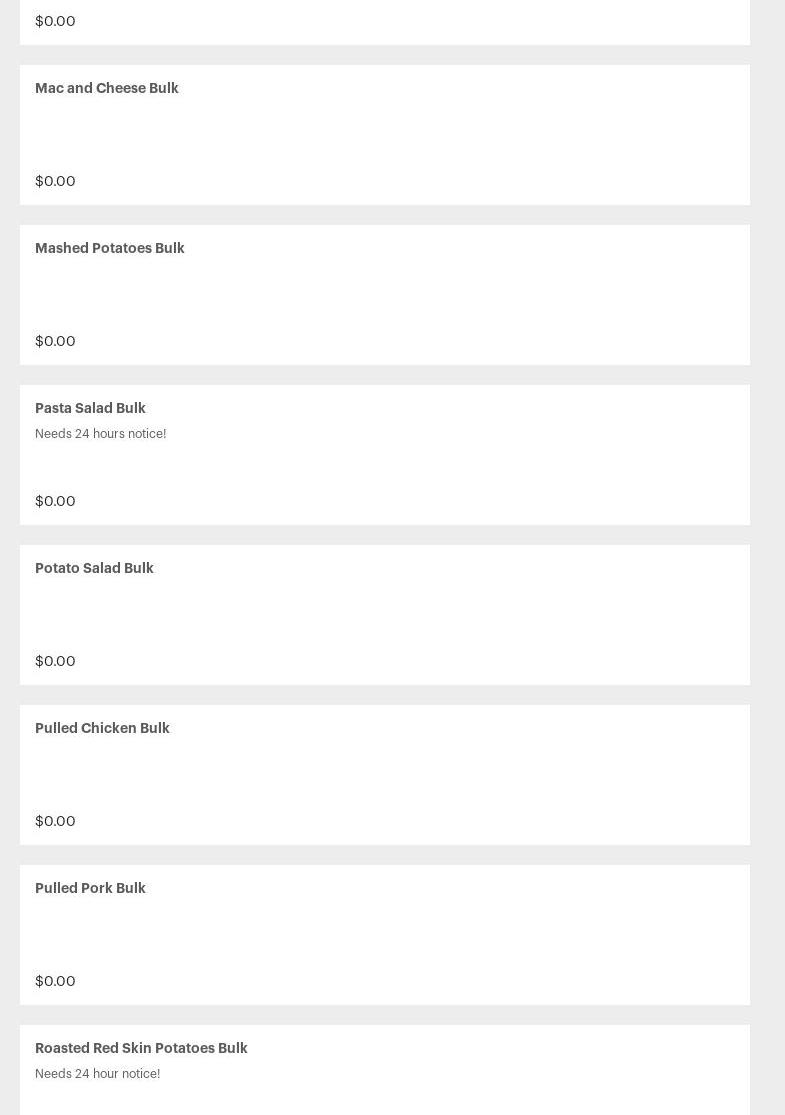Open the Pulled Chicken Bulk item

pyautogui.click(x=102, y=728)
